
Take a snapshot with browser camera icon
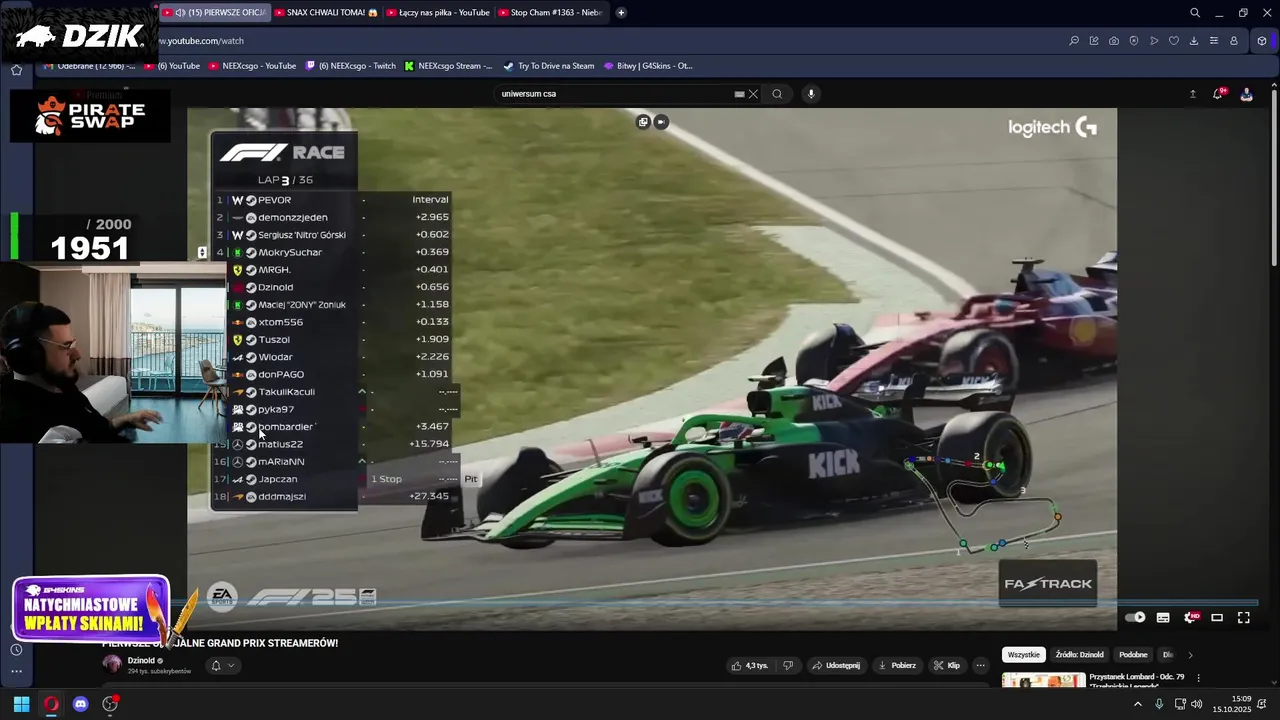tap(1114, 41)
